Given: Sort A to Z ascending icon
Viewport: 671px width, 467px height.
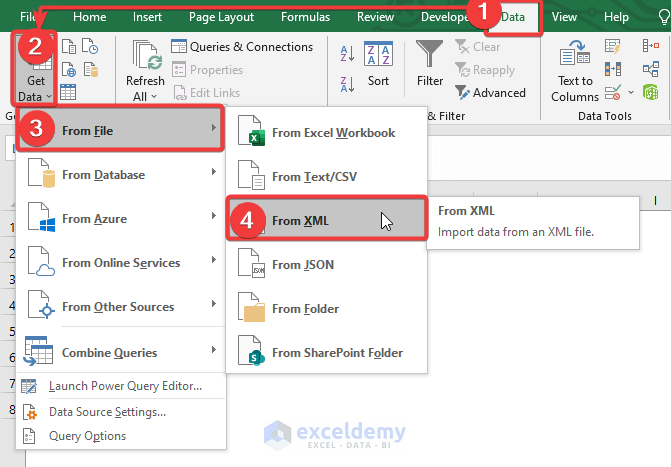Looking at the screenshot, I should click(347, 54).
